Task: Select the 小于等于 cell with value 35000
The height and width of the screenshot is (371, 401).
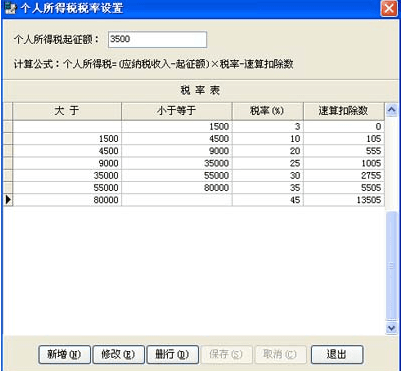Action: [x=177, y=163]
